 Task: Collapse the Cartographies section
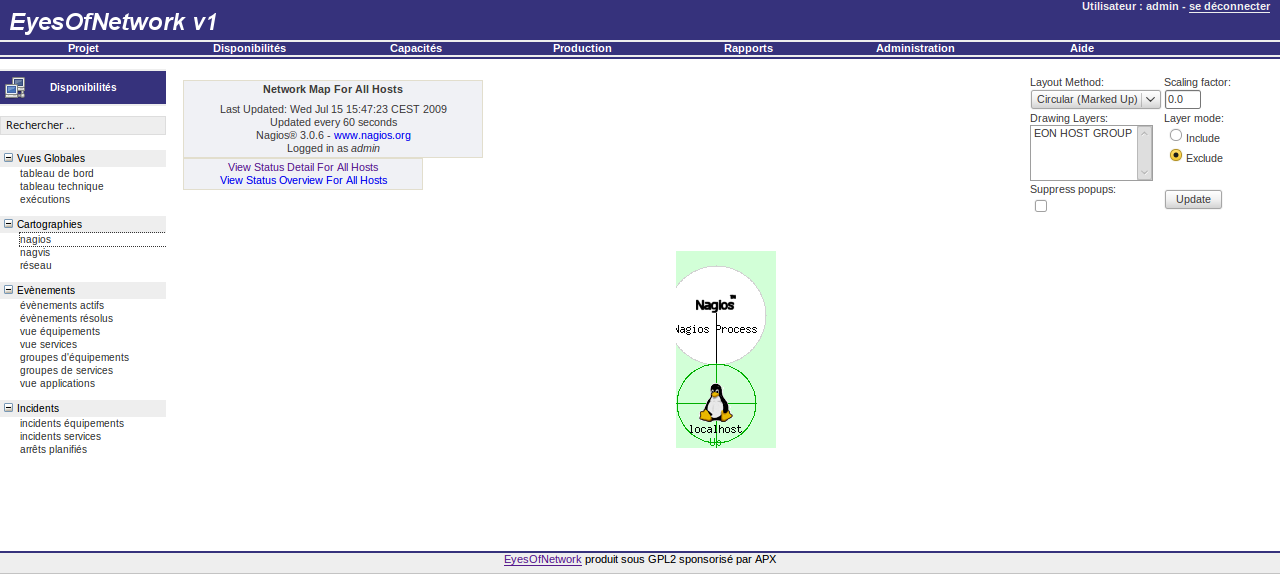tap(9, 224)
